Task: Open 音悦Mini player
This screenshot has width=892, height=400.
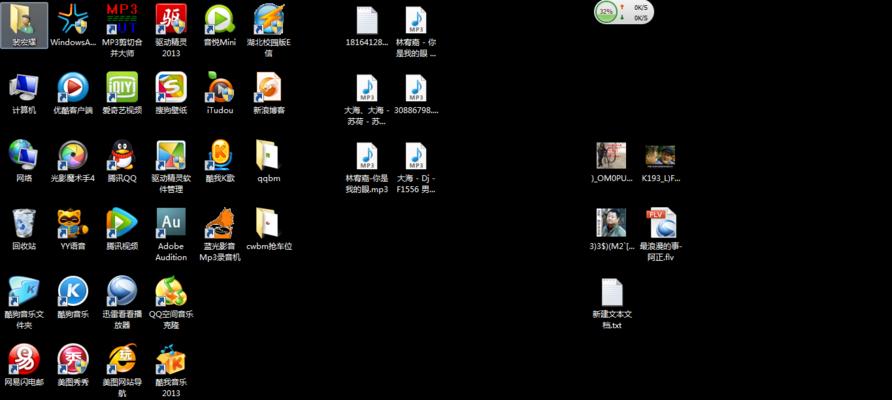Action: tap(220, 26)
